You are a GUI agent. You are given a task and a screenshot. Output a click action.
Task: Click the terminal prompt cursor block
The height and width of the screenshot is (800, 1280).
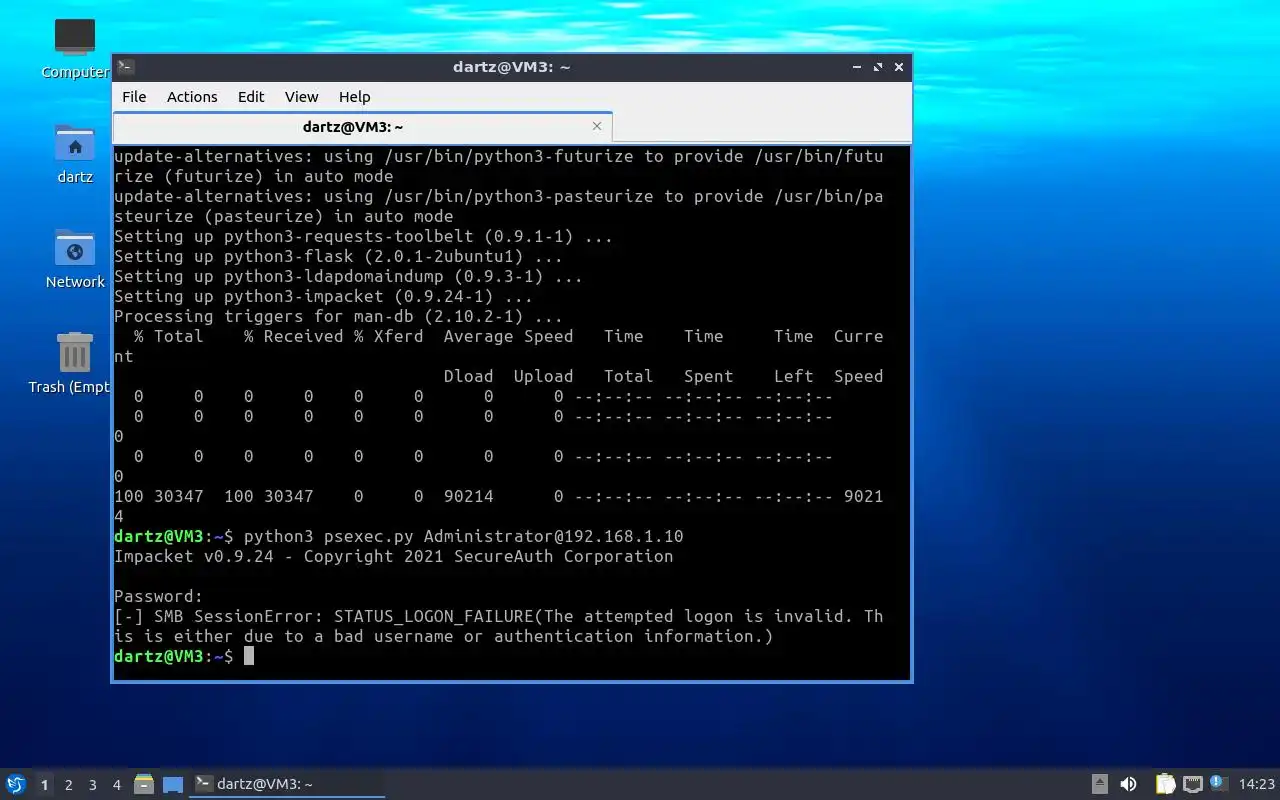pyautogui.click(x=249, y=656)
